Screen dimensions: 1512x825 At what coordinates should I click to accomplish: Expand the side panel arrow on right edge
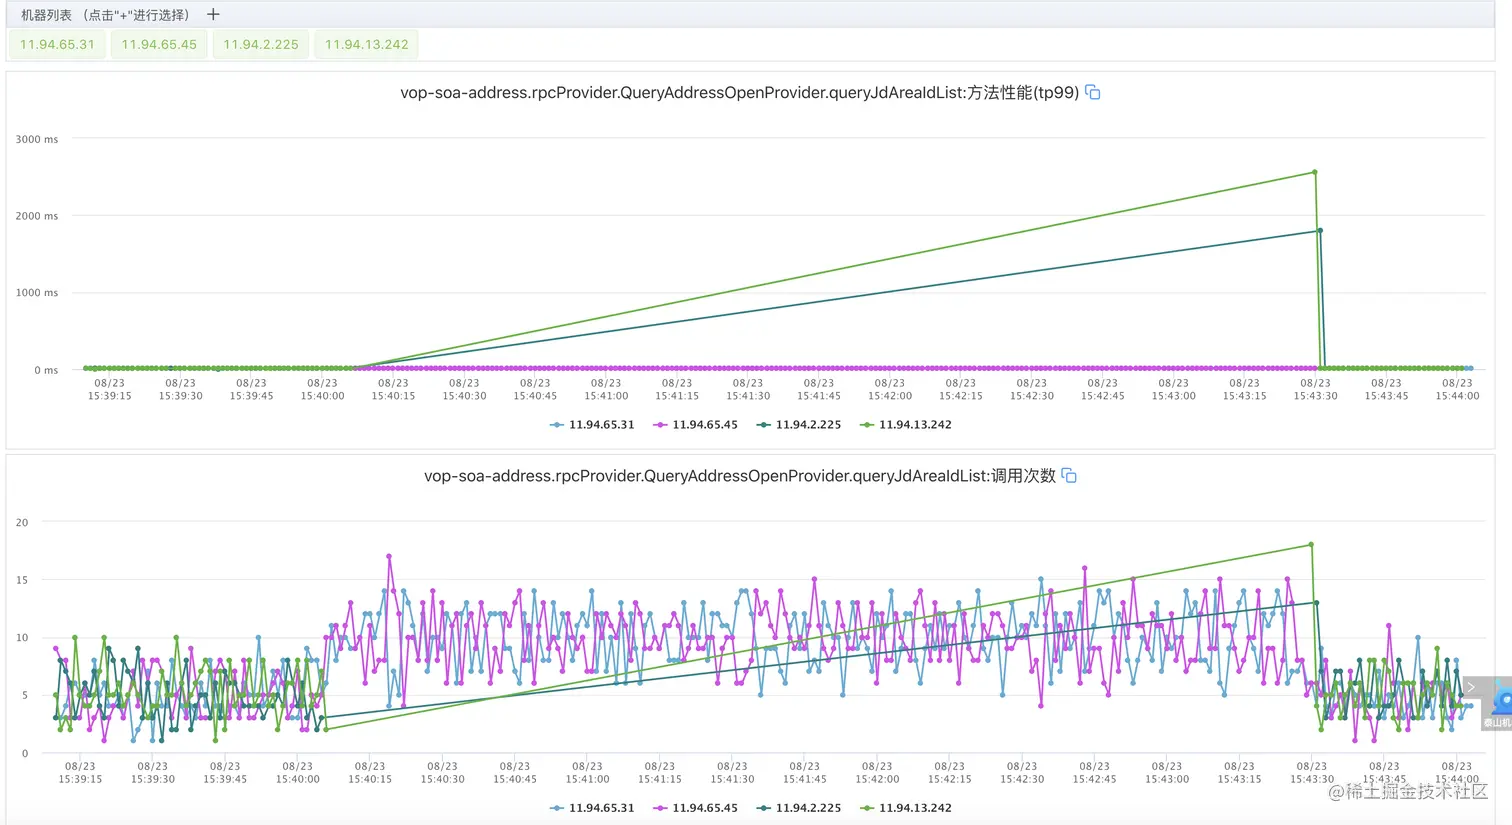tap(1471, 688)
